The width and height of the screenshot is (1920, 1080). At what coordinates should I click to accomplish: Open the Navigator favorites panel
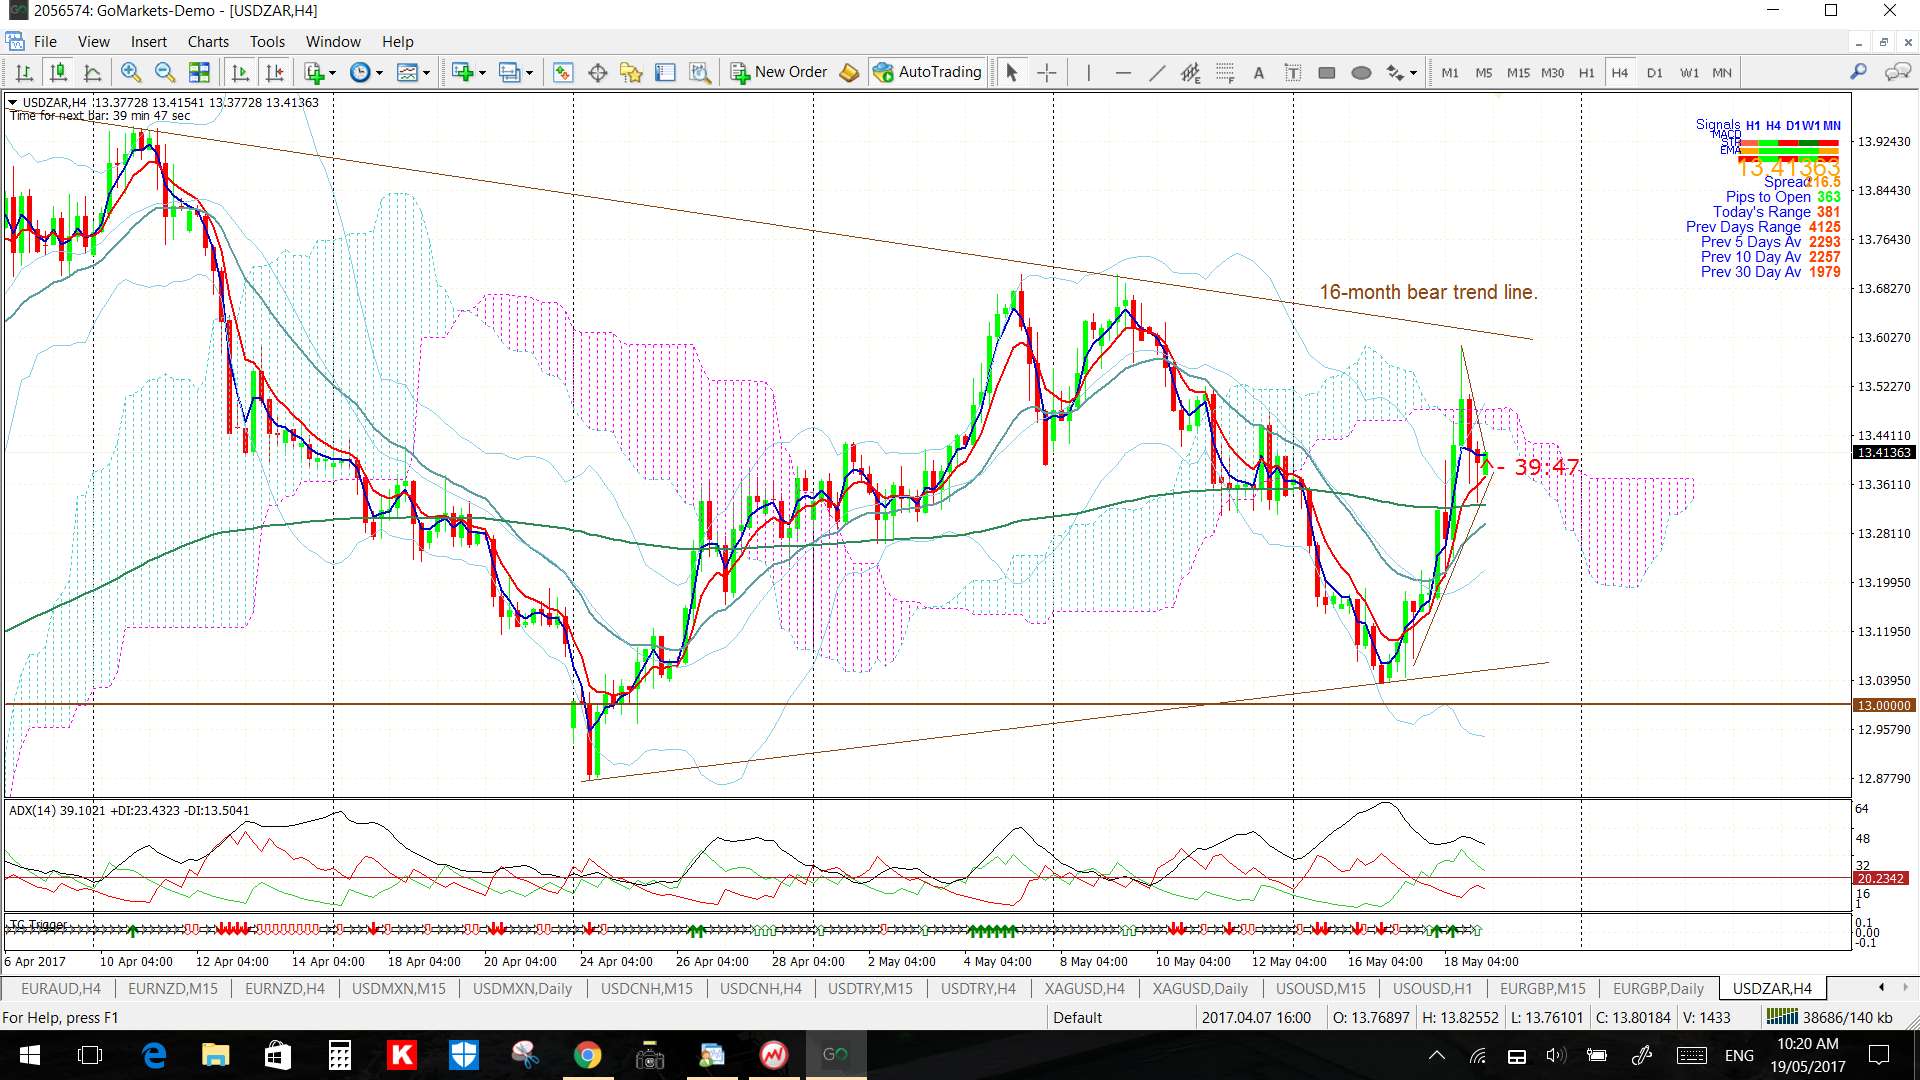tap(631, 72)
